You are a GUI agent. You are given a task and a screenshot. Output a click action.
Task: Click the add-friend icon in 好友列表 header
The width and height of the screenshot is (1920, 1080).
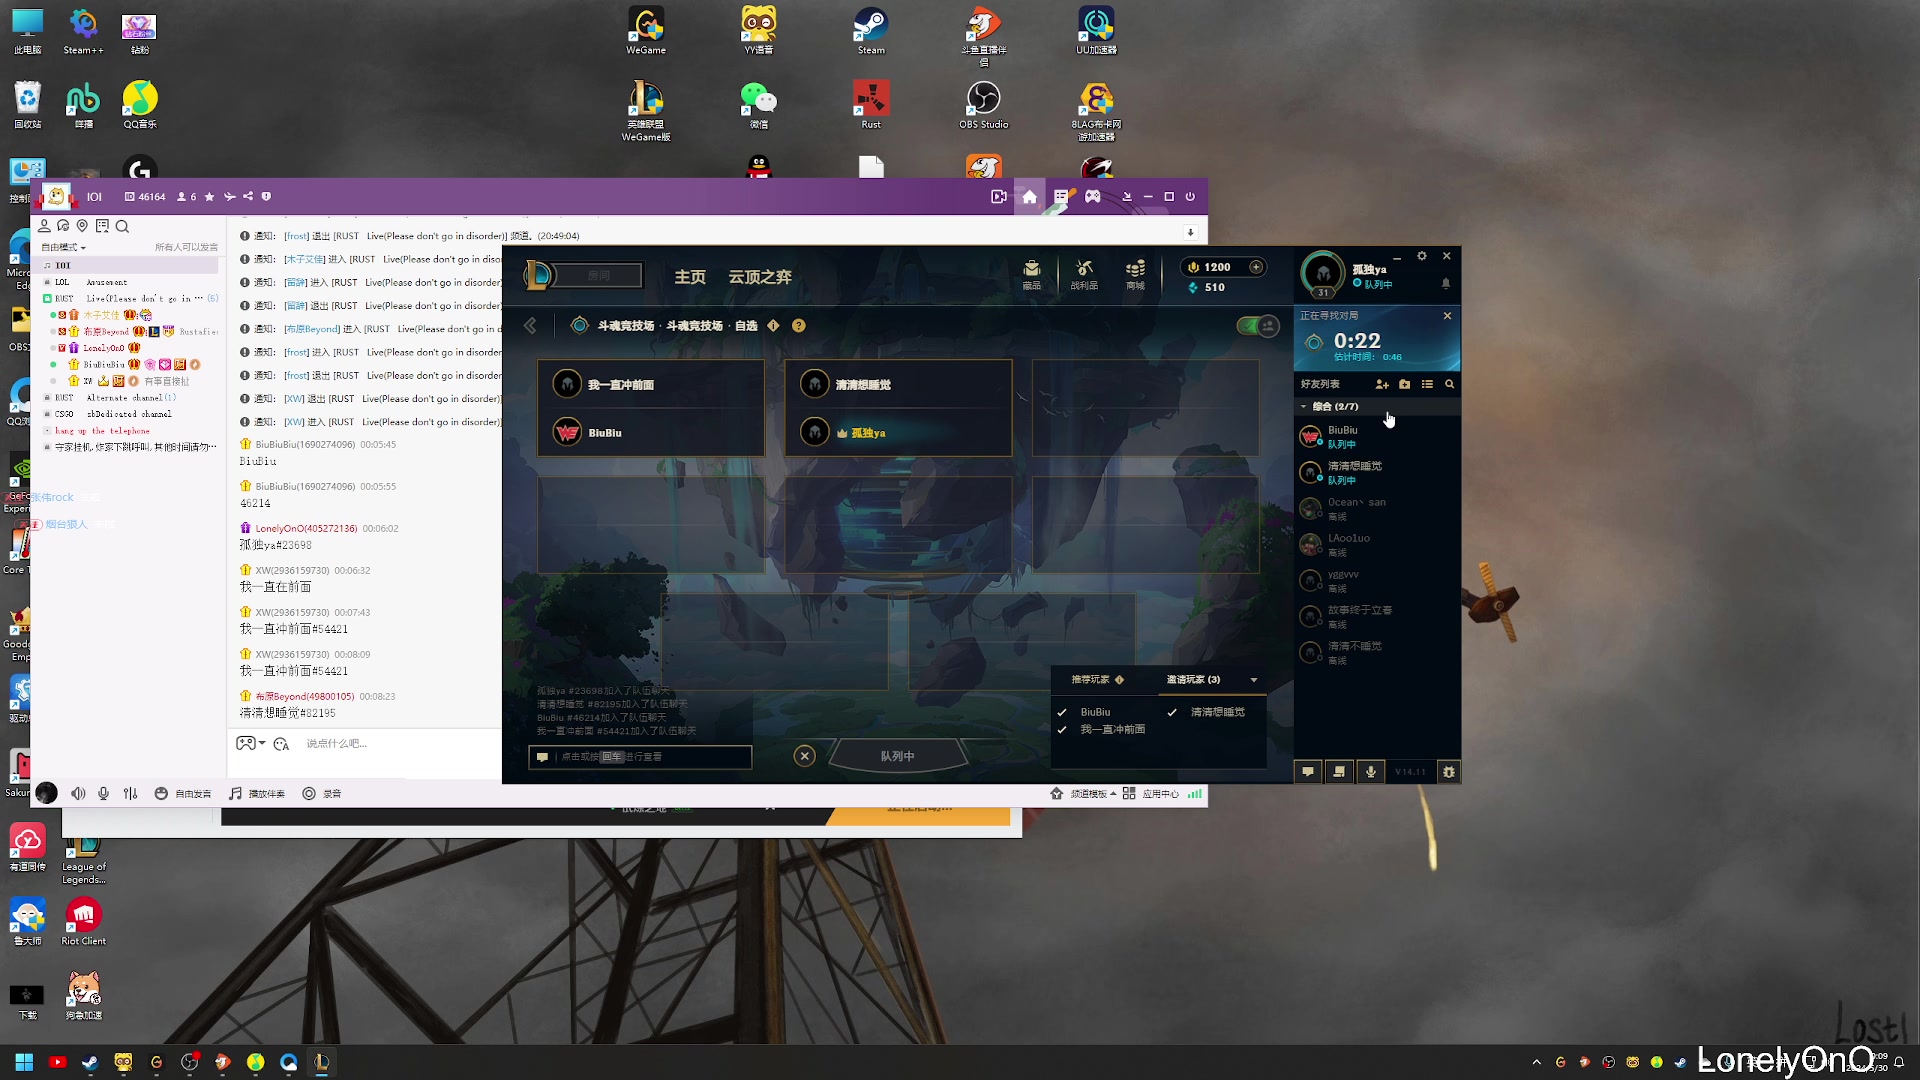[1382, 384]
